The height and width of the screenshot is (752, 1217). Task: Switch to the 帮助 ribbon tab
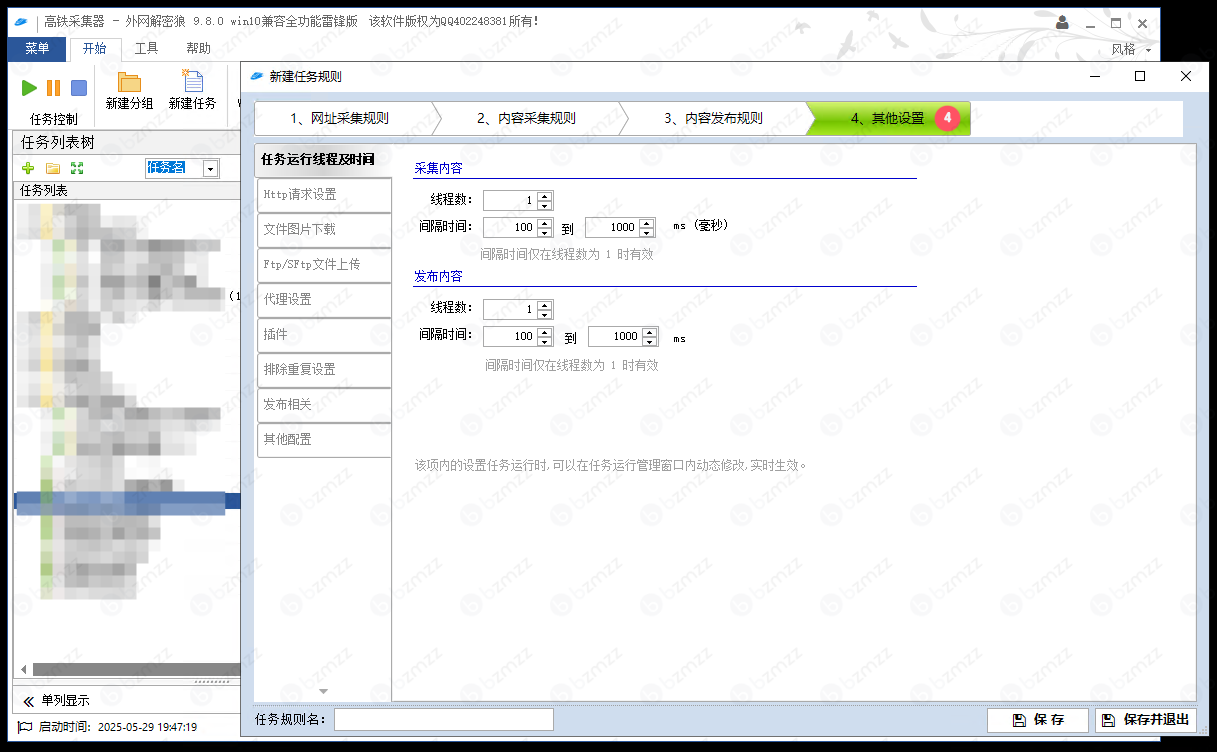pos(198,49)
